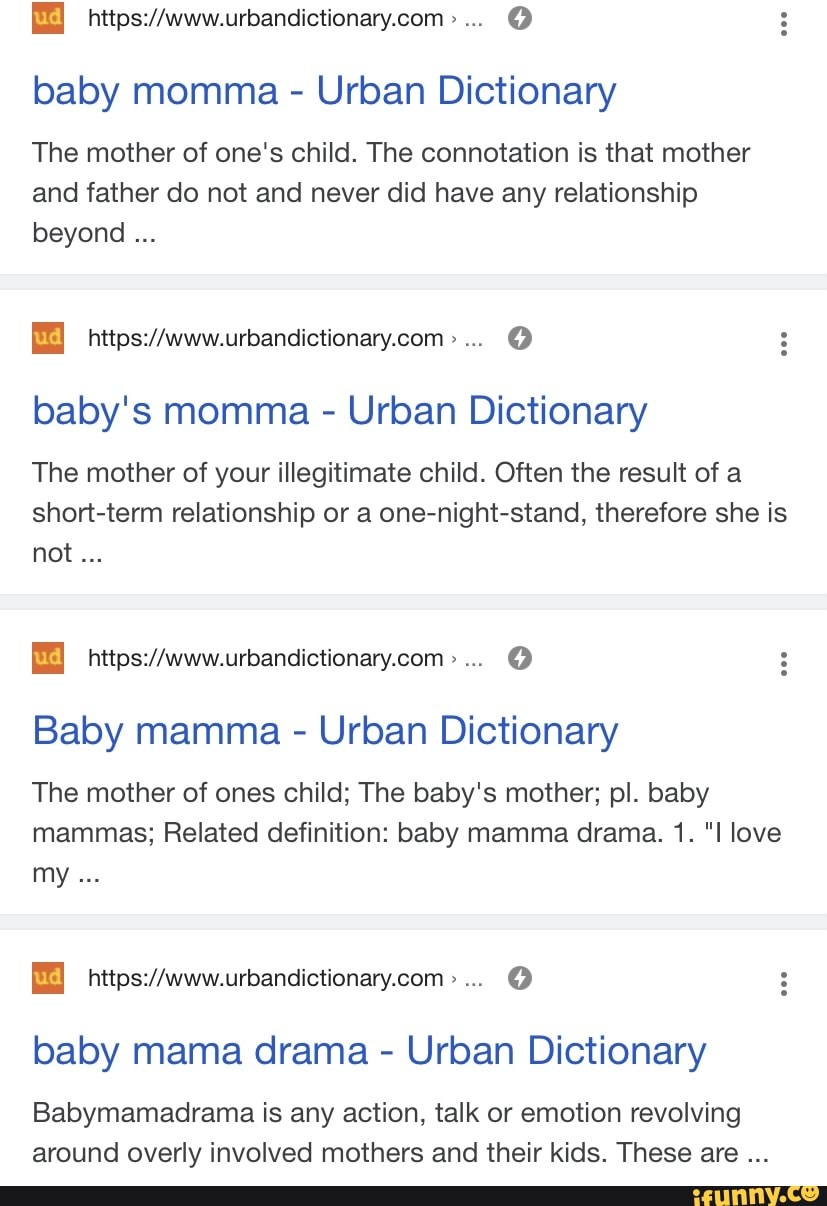Open the 'baby momma - Urban Dictionary' result
Screen dimensions: 827x1206
pos(324,92)
